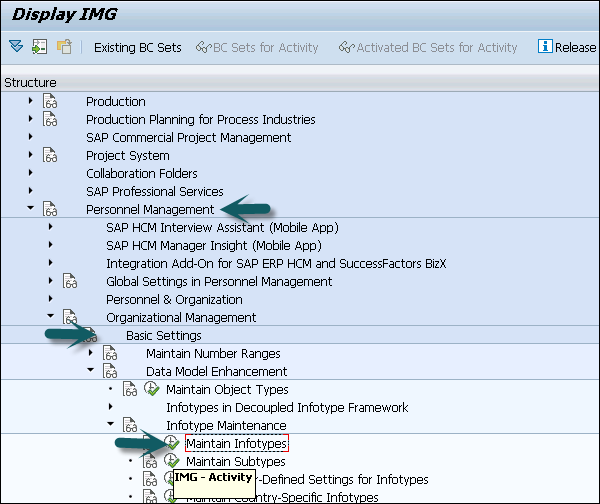Click the Structure column header
This screenshot has width=600, height=504.
click(31, 82)
